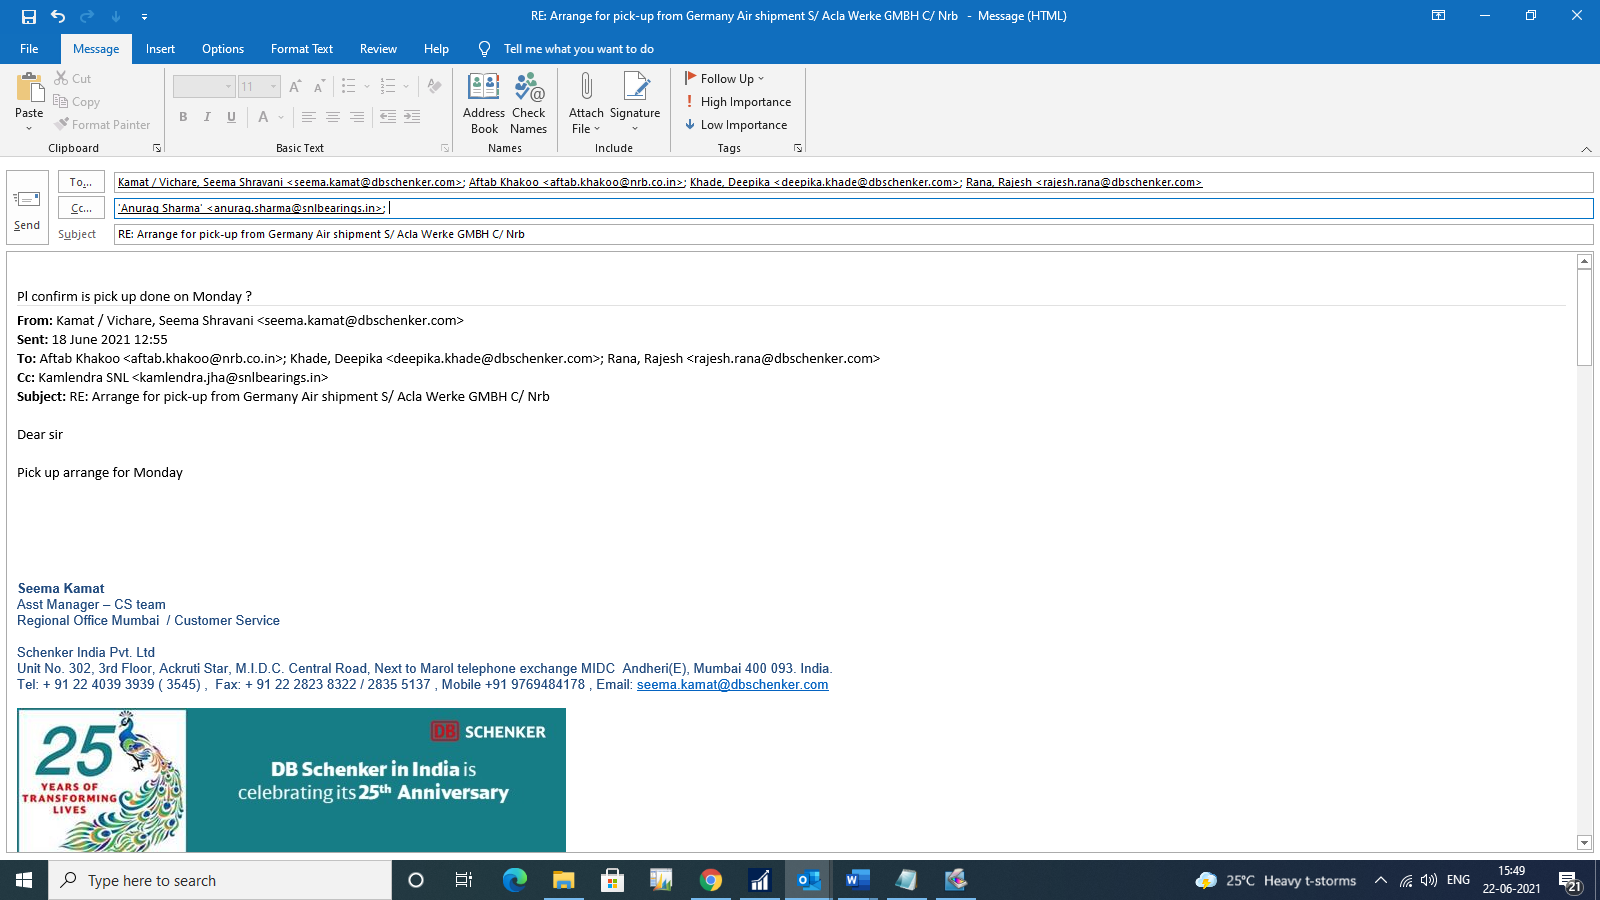Viewport: 1600px width, 900px height.
Task: Open the Format Text tab
Action: point(302,49)
